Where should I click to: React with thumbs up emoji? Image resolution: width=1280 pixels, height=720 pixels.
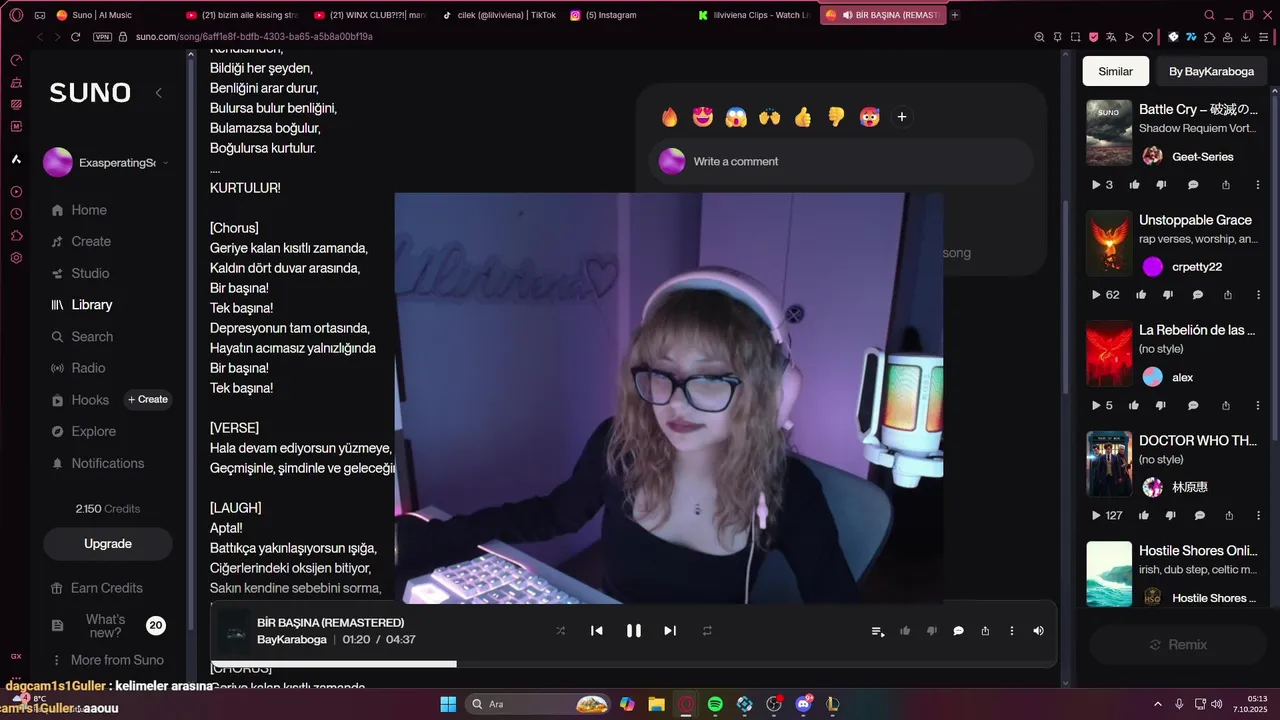click(803, 117)
